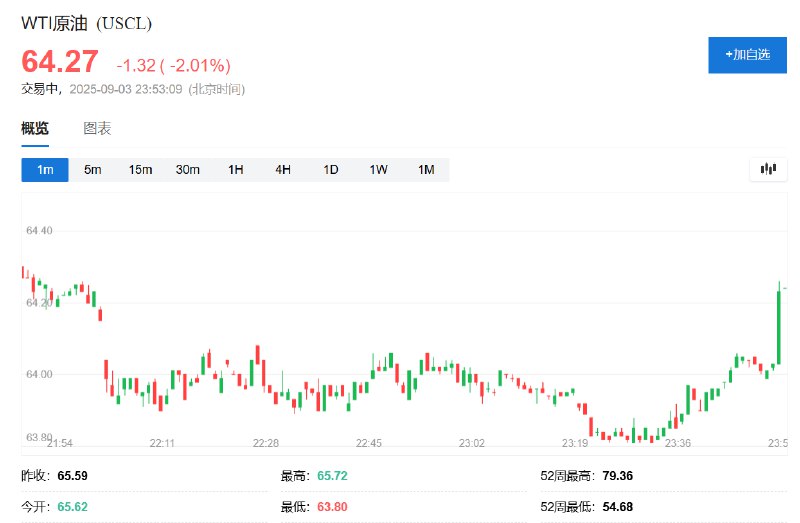The image size is (800, 523).
Task: Switch to the 概览 overview tab
Action: 35,128
